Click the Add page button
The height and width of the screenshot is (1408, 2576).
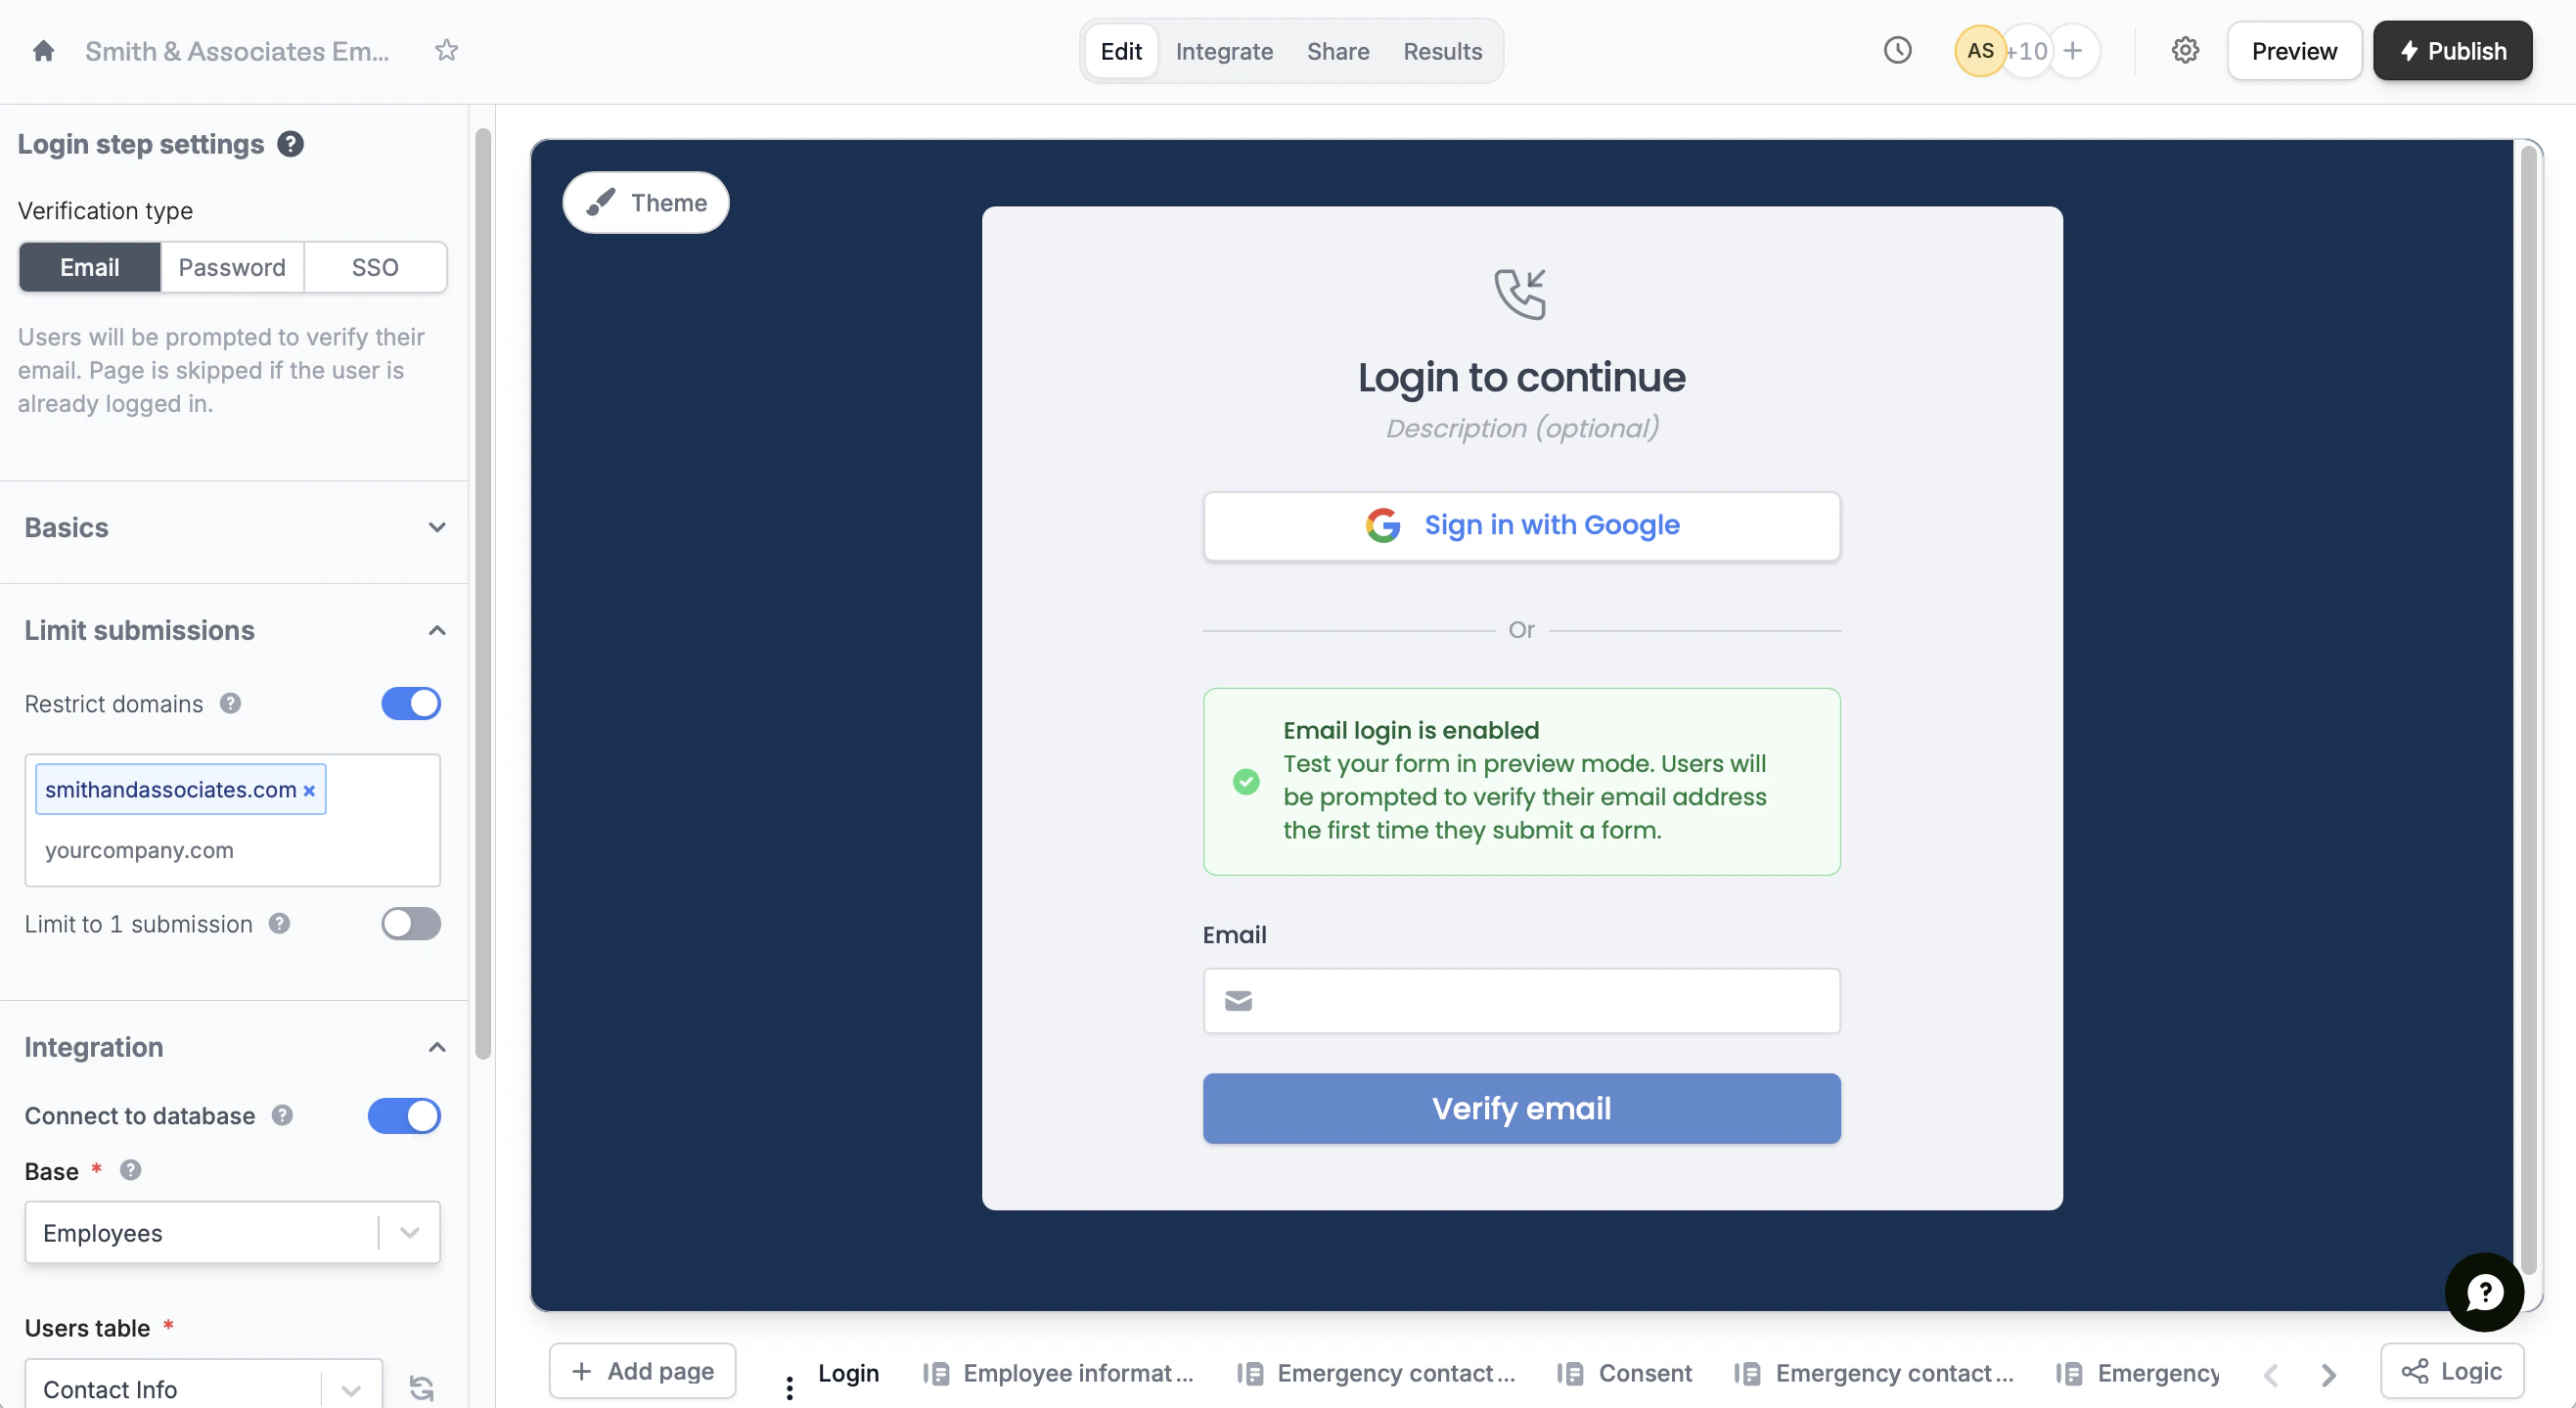click(x=642, y=1372)
